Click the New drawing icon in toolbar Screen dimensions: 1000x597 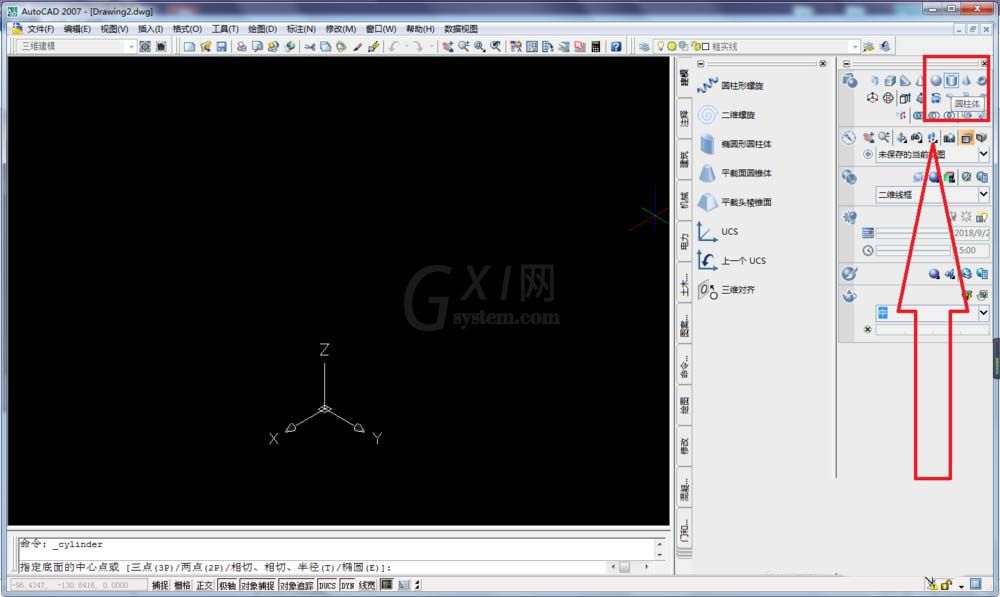pyautogui.click(x=189, y=47)
